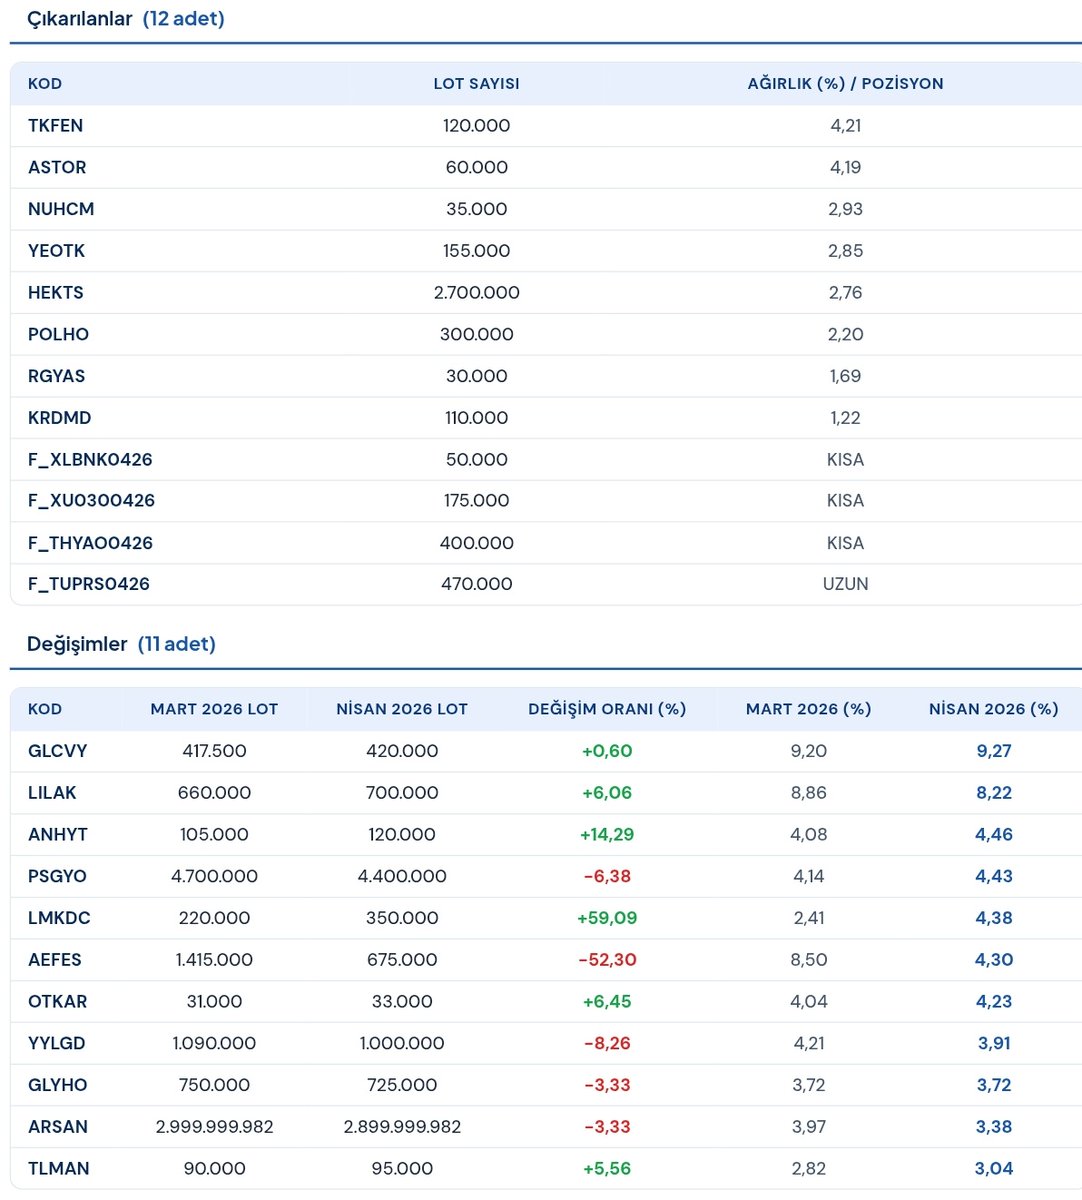Click the Çıkarılanlar section heading

79,19
